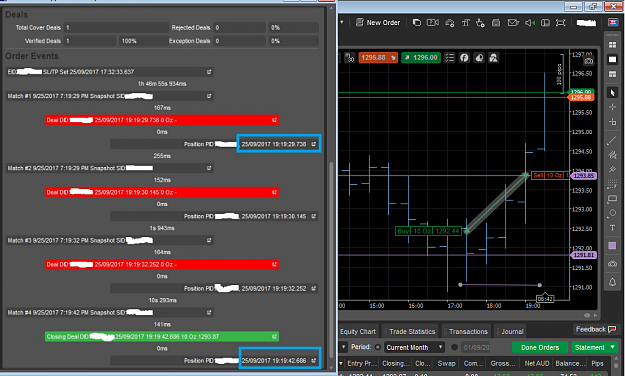Screen dimensions: 625x376
Task: Sort by the Net AUD column
Action: [537, 363]
